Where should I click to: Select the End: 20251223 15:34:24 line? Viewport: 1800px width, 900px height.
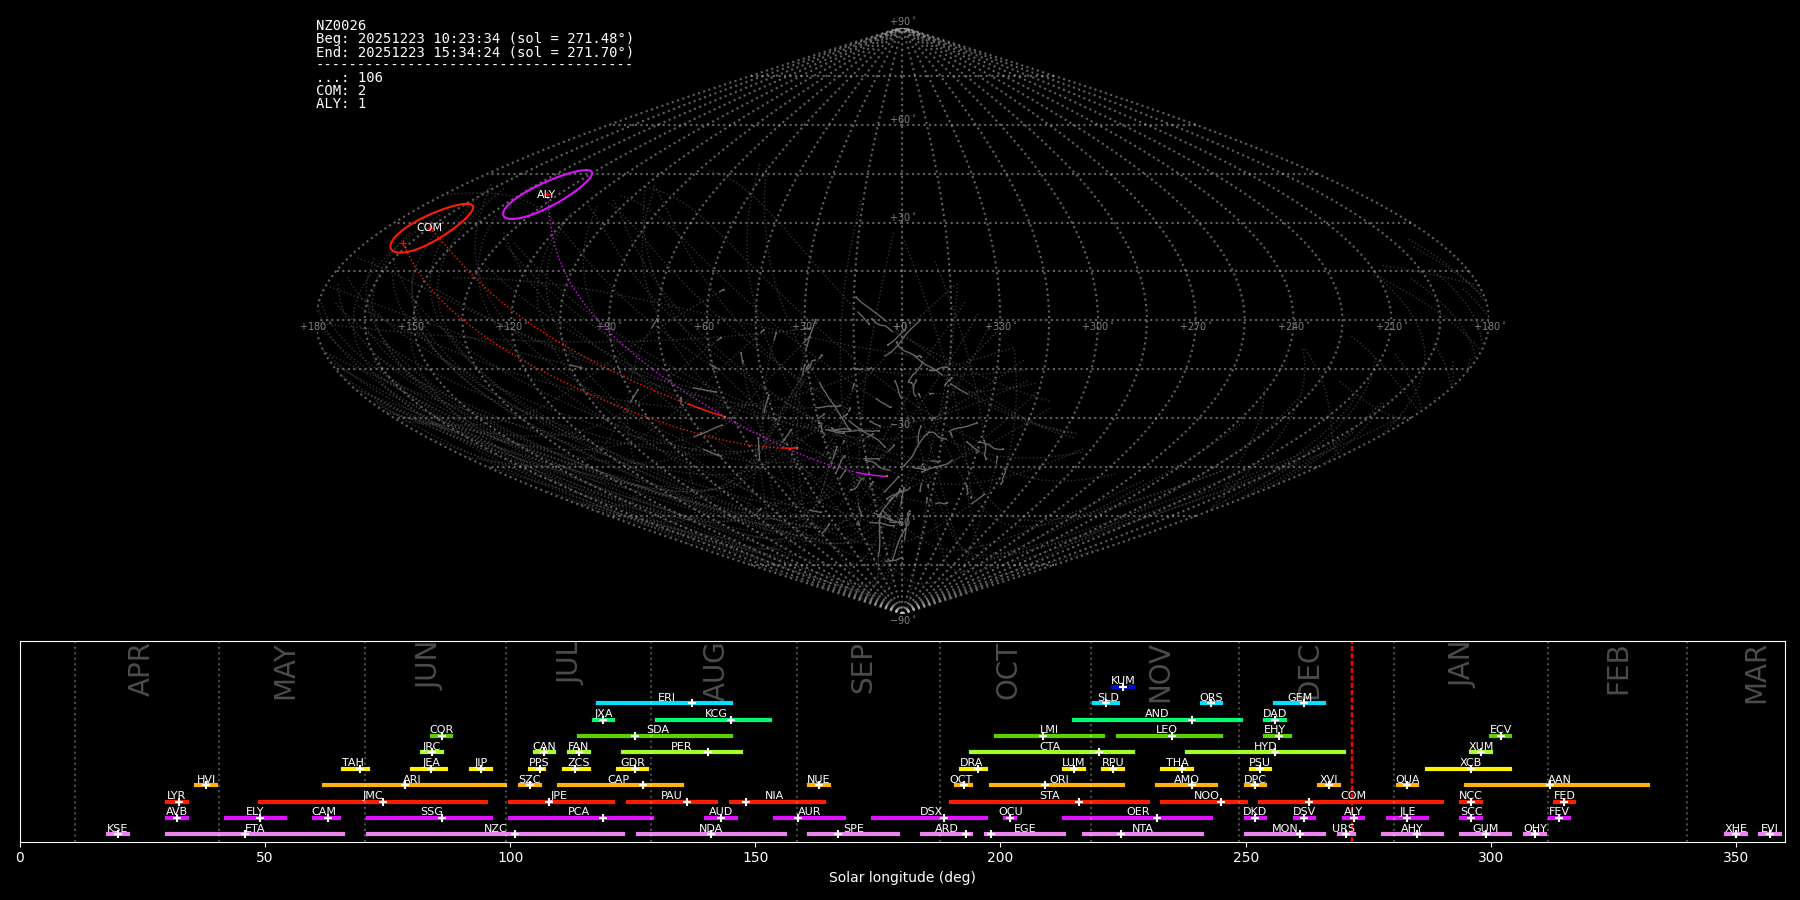pyautogui.click(x=475, y=52)
